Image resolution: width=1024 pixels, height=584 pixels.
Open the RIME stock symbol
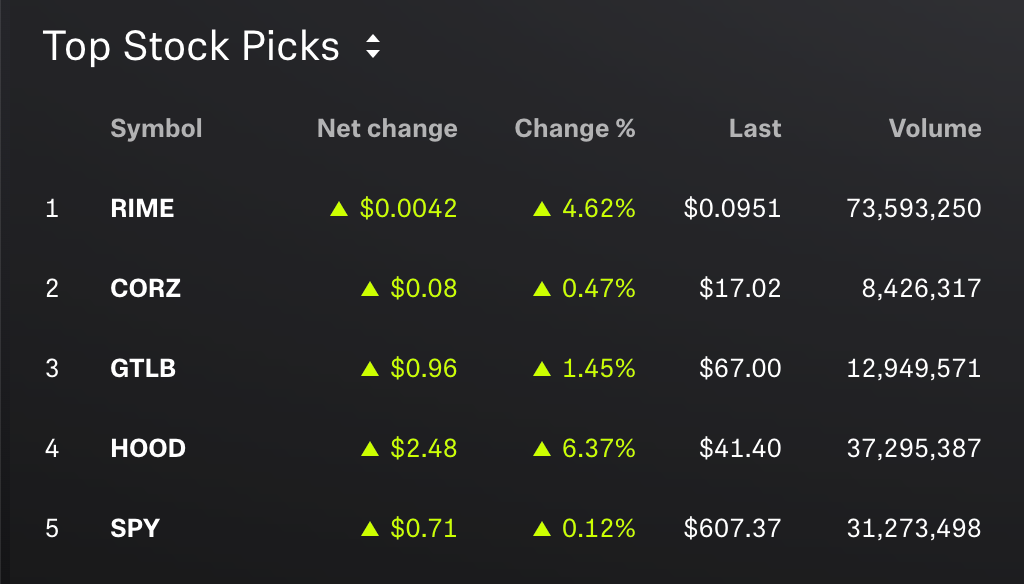click(x=142, y=209)
